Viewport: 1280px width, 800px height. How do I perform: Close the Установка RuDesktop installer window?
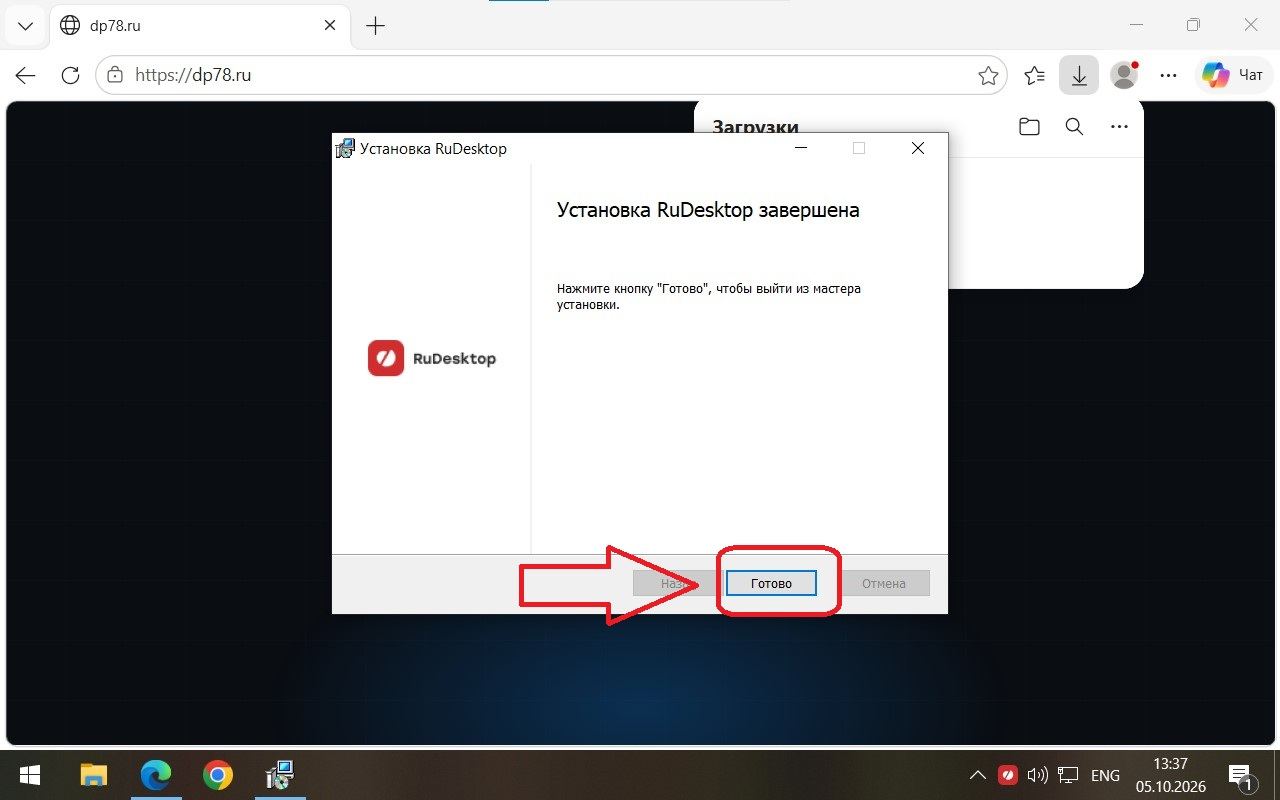(x=917, y=148)
